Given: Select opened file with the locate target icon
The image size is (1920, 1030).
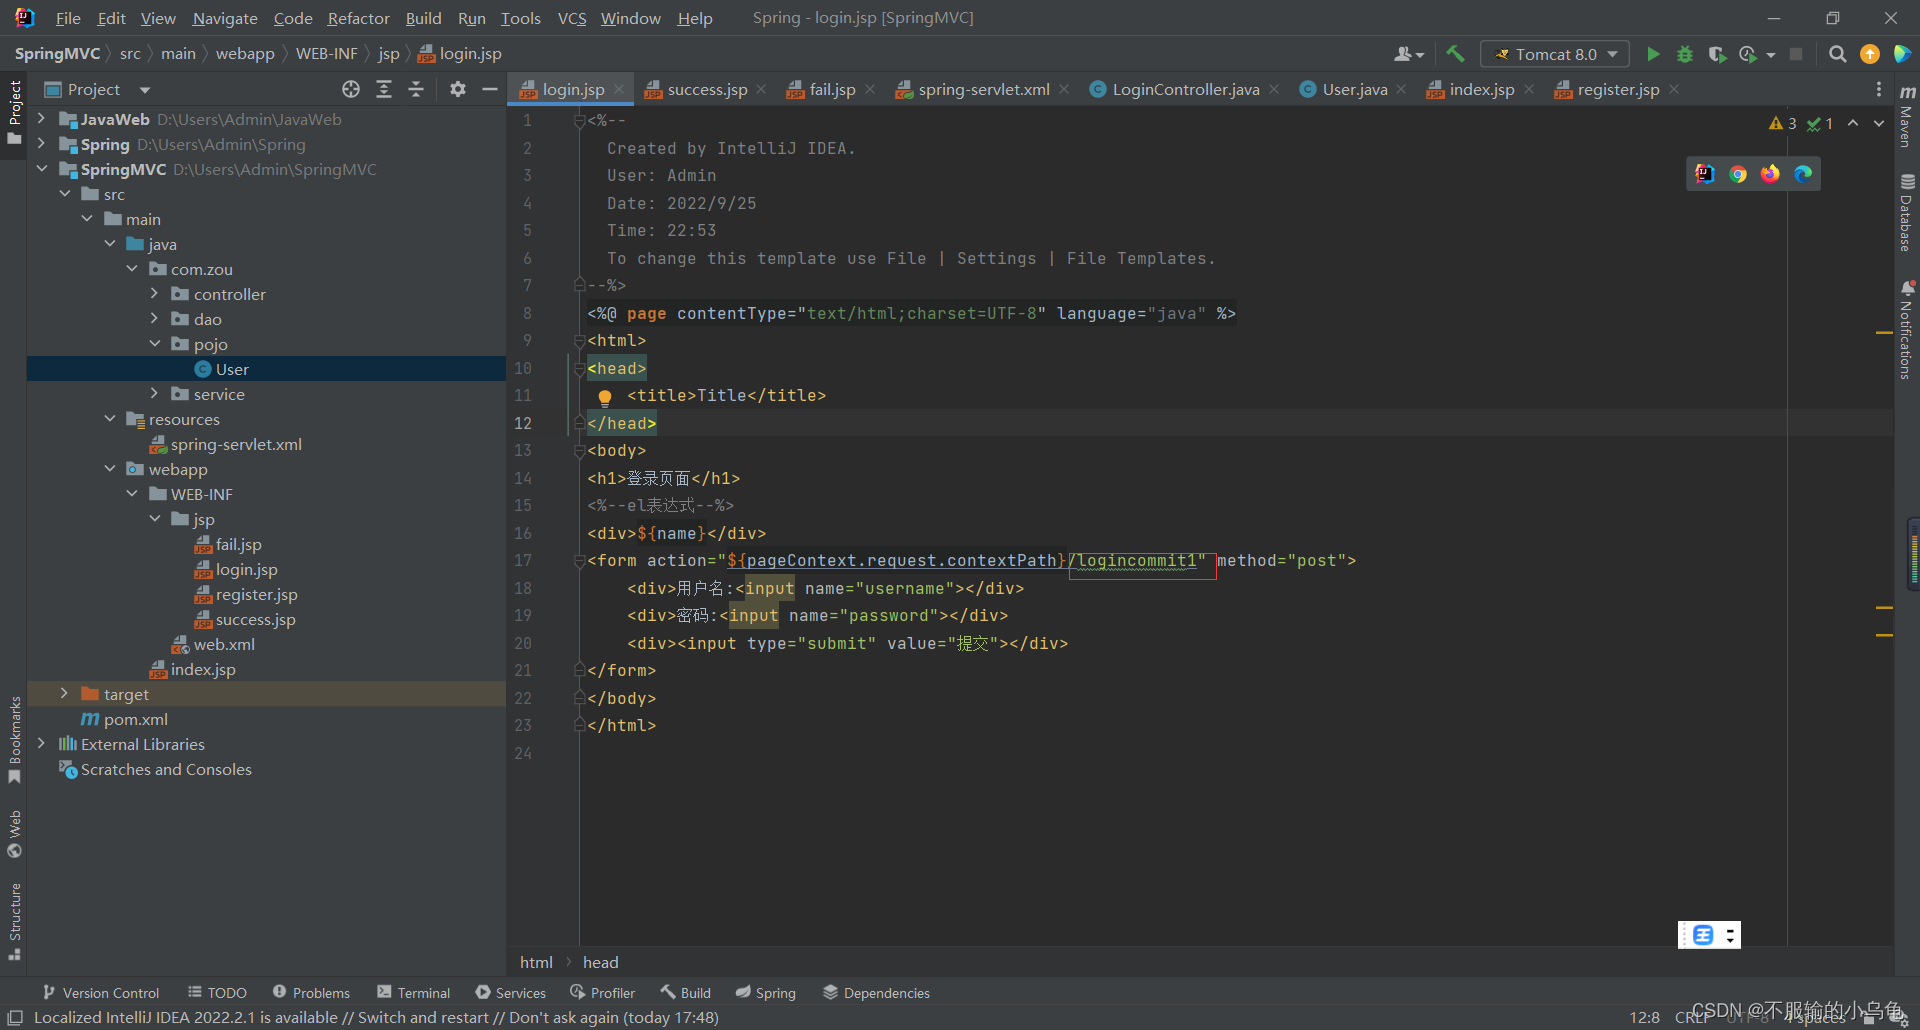Looking at the screenshot, I should pyautogui.click(x=351, y=89).
